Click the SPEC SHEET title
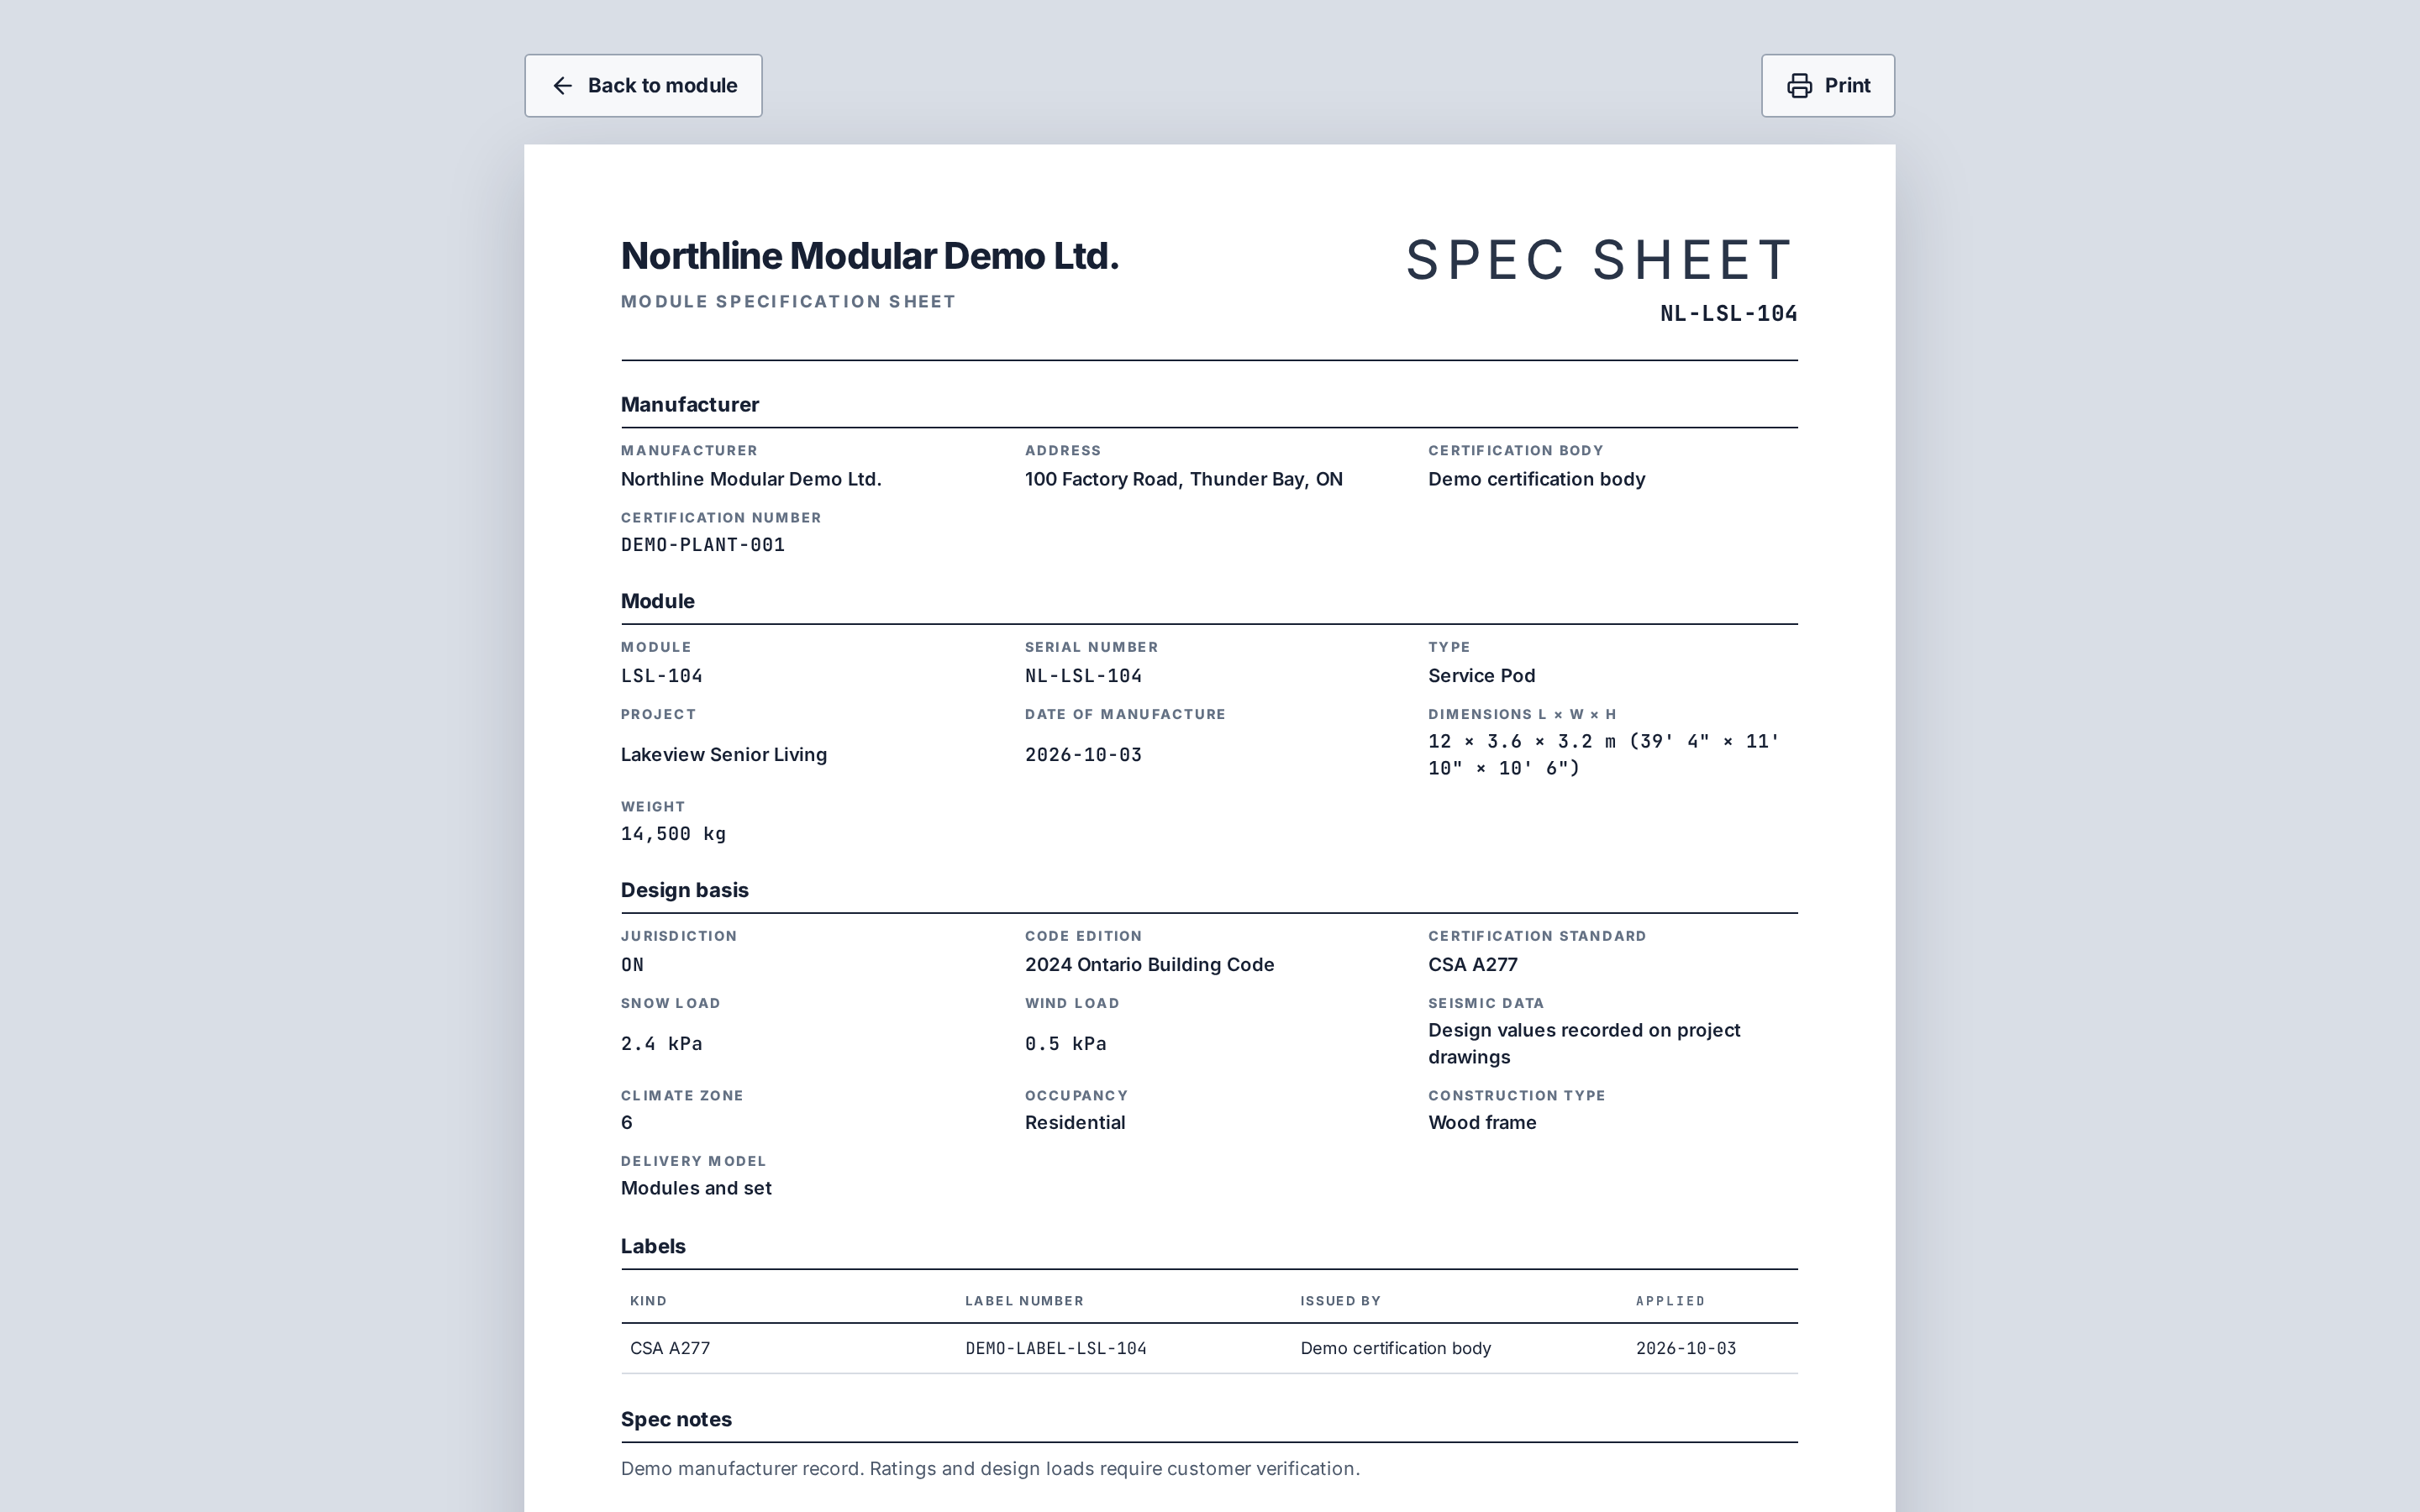Screen dimensions: 2420x1512 point(1601,260)
